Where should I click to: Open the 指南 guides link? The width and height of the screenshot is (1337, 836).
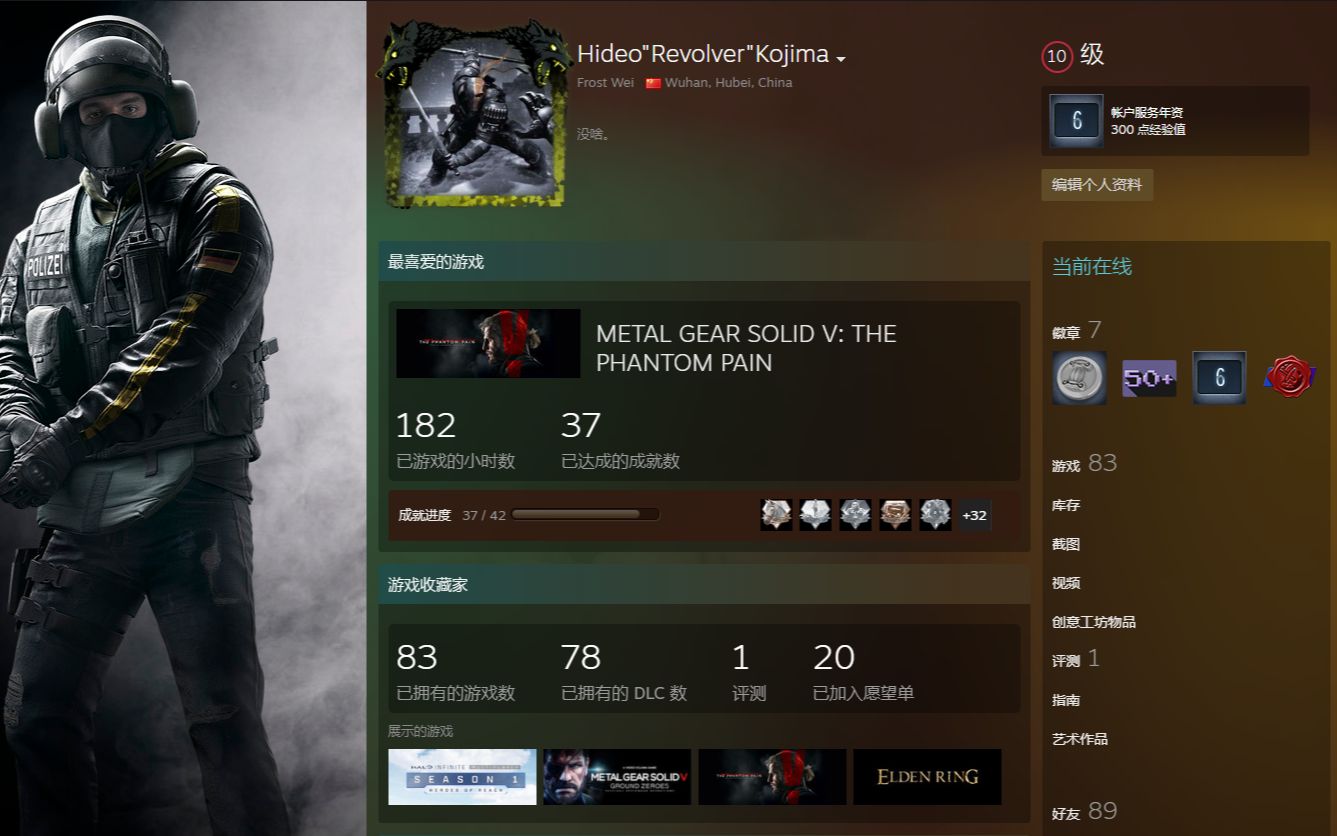pyautogui.click(x=1066, y=700)
